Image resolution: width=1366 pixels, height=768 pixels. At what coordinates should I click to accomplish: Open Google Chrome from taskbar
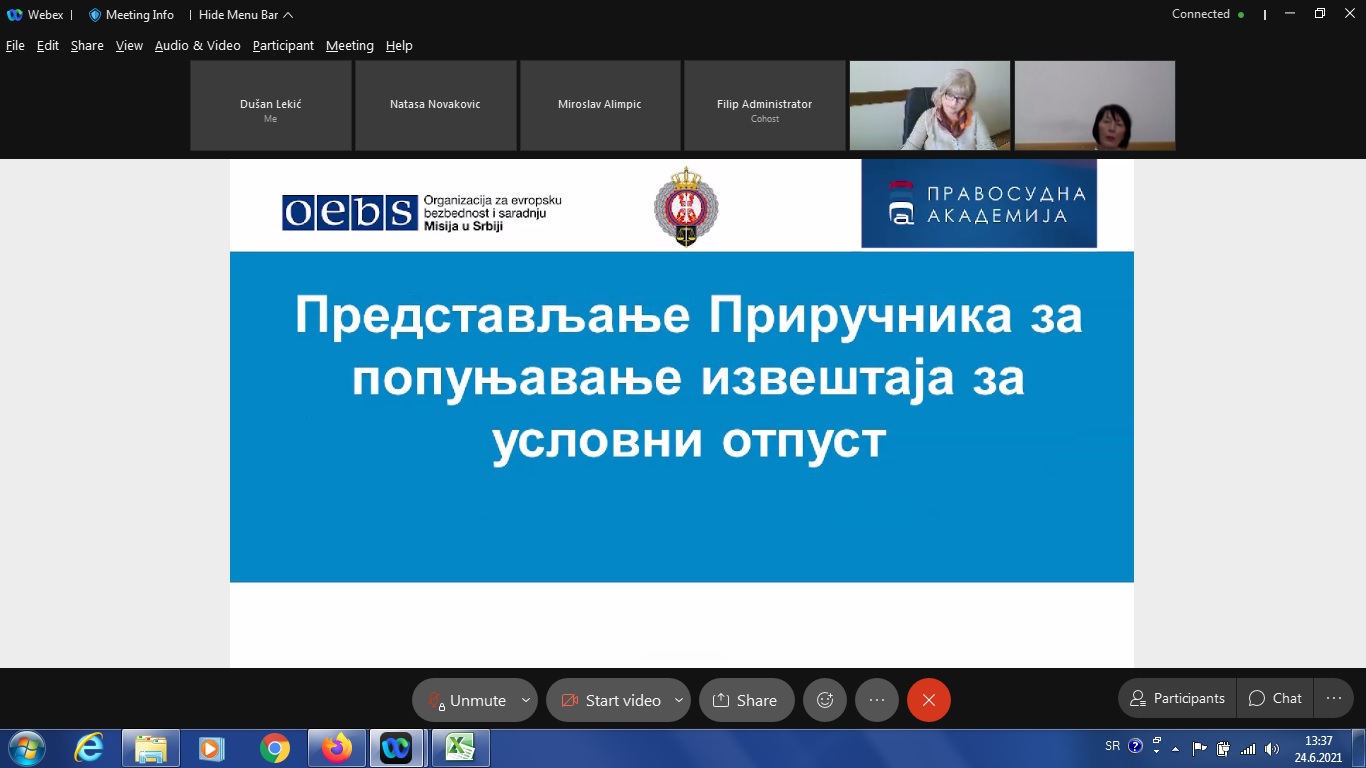point(274,748)
